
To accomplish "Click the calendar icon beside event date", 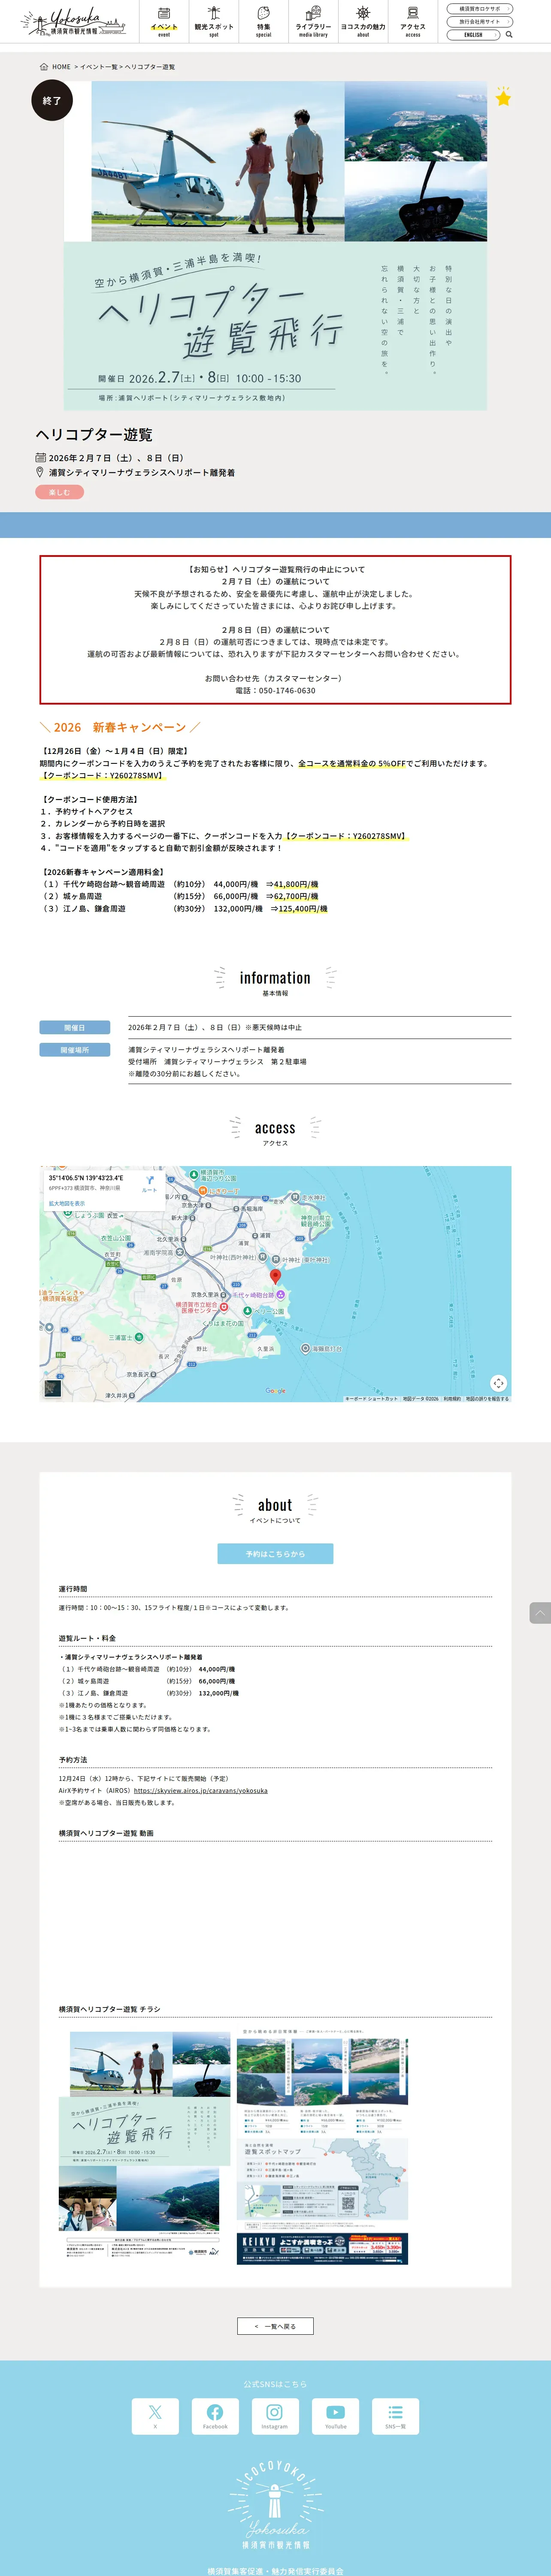I will tap(41, 458).
